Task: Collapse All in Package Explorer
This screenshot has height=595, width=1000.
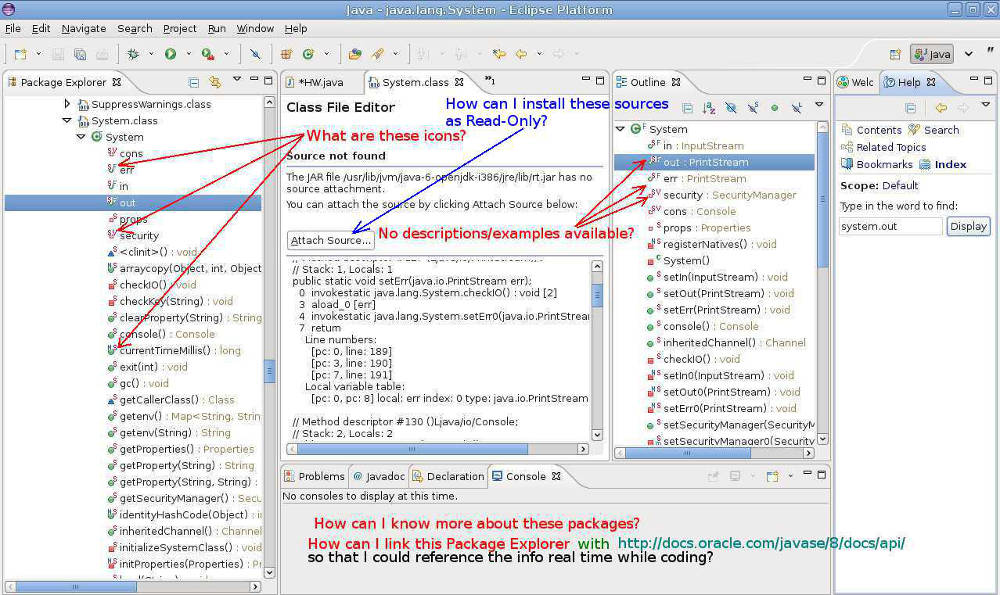Action: 194,82
